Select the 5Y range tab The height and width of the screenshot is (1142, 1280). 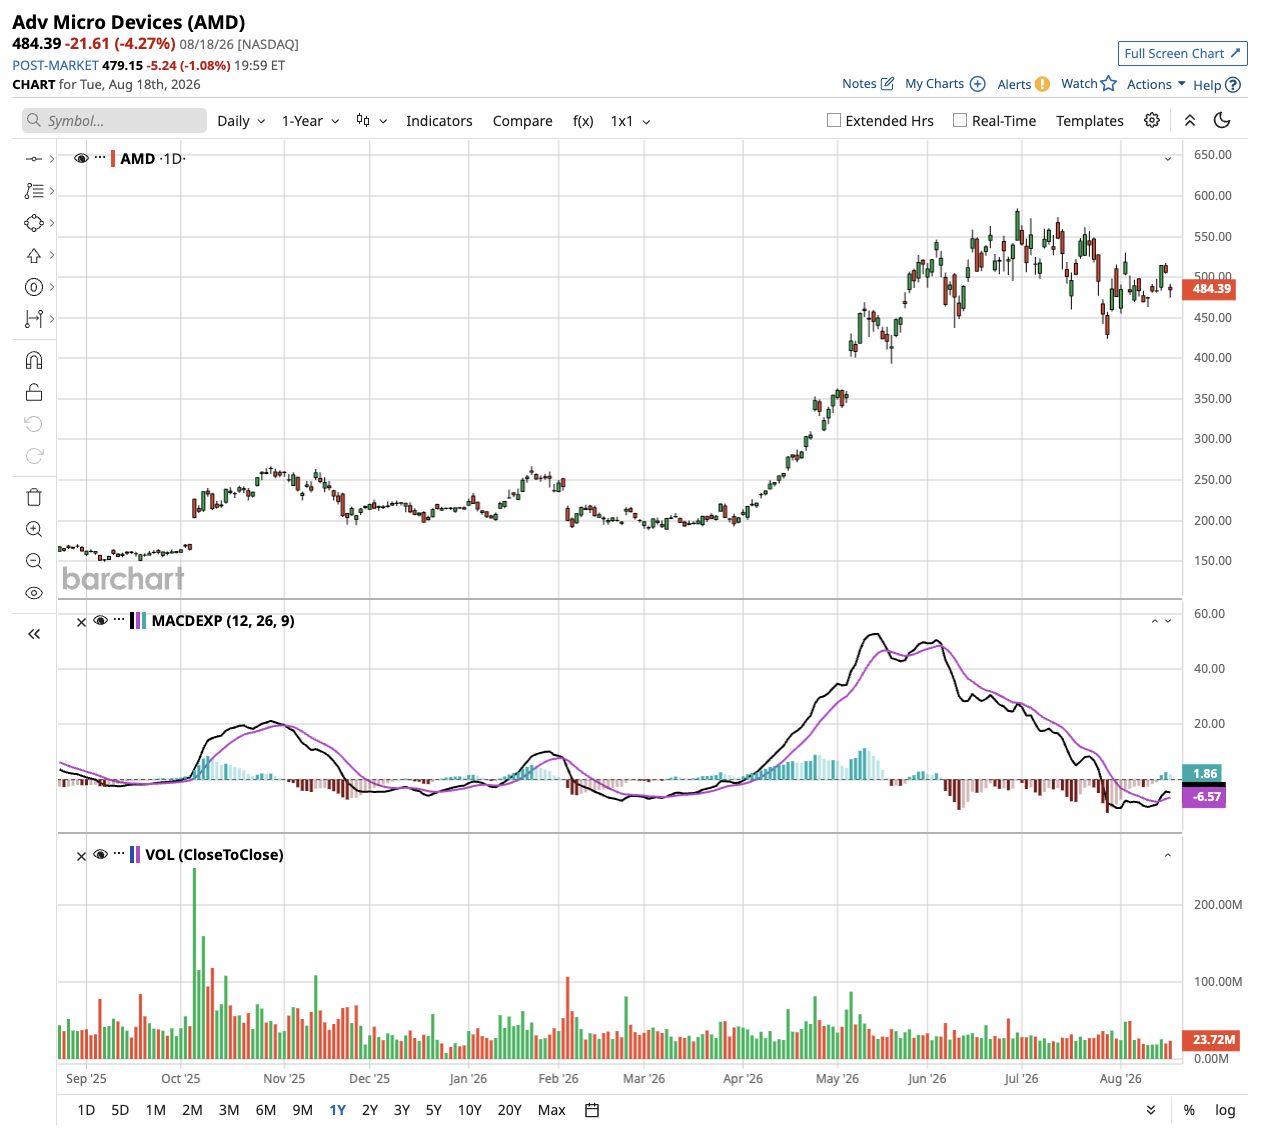[x=433, y=1110]
